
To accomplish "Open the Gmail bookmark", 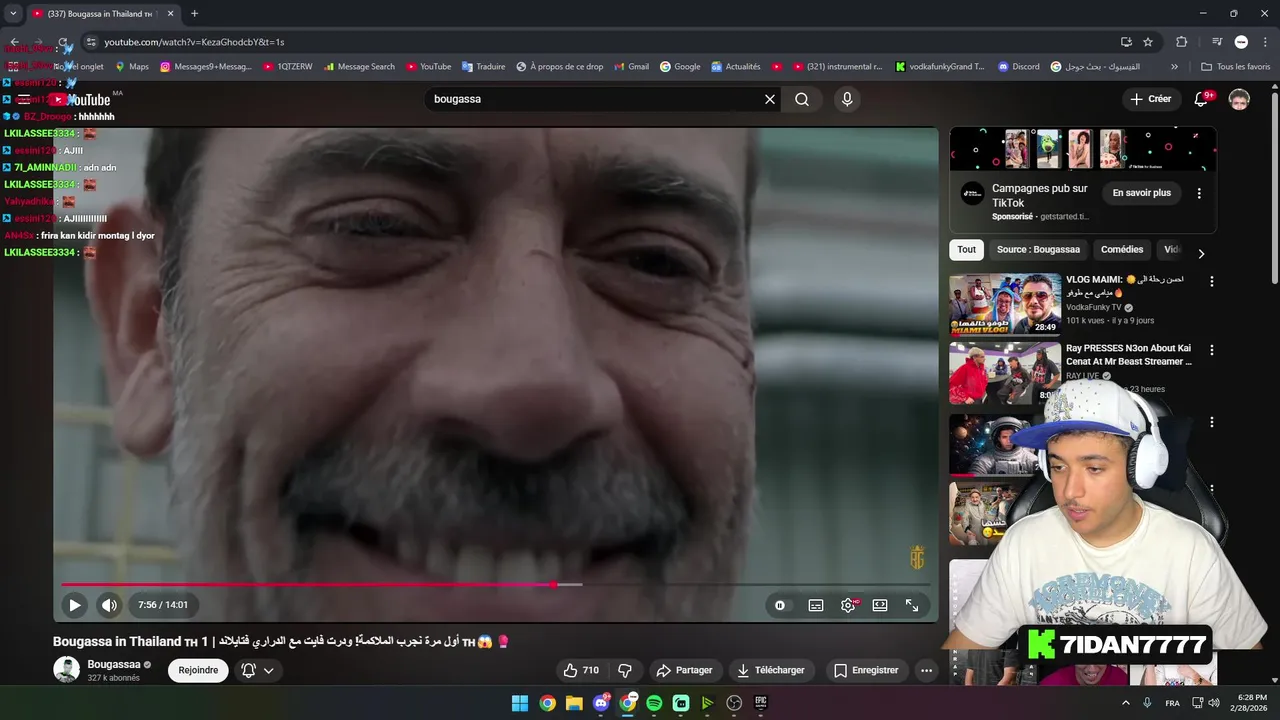I will (631, 67).
